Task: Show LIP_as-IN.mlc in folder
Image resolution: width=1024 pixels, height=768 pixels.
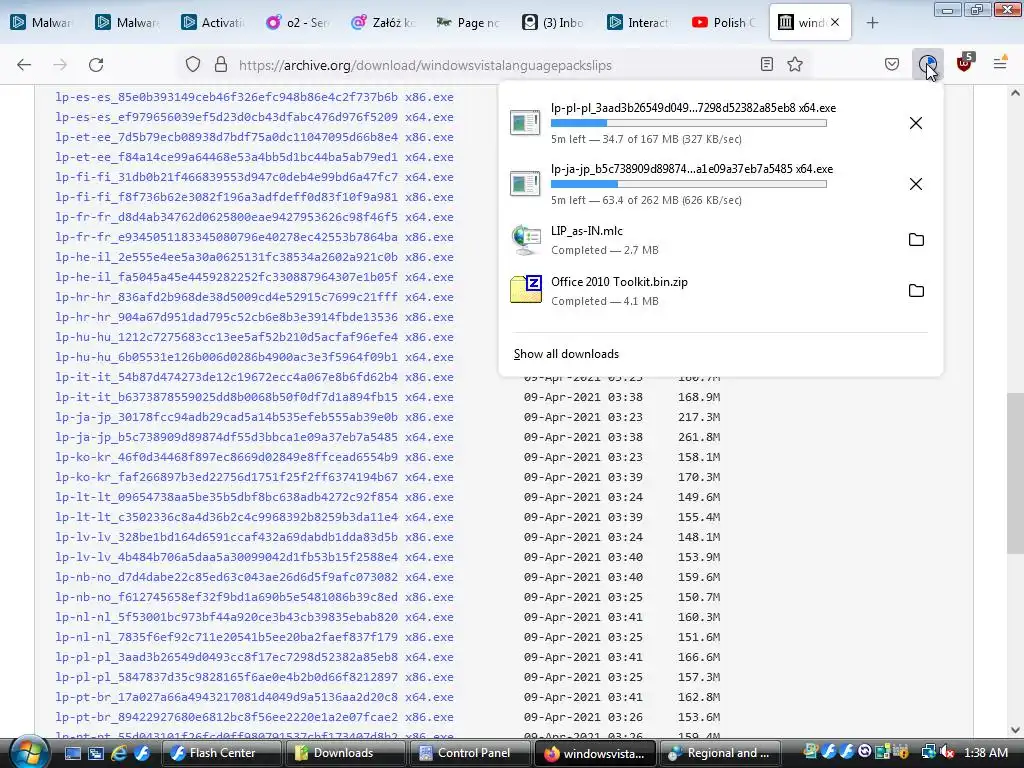Action: [x=916, y=240]
